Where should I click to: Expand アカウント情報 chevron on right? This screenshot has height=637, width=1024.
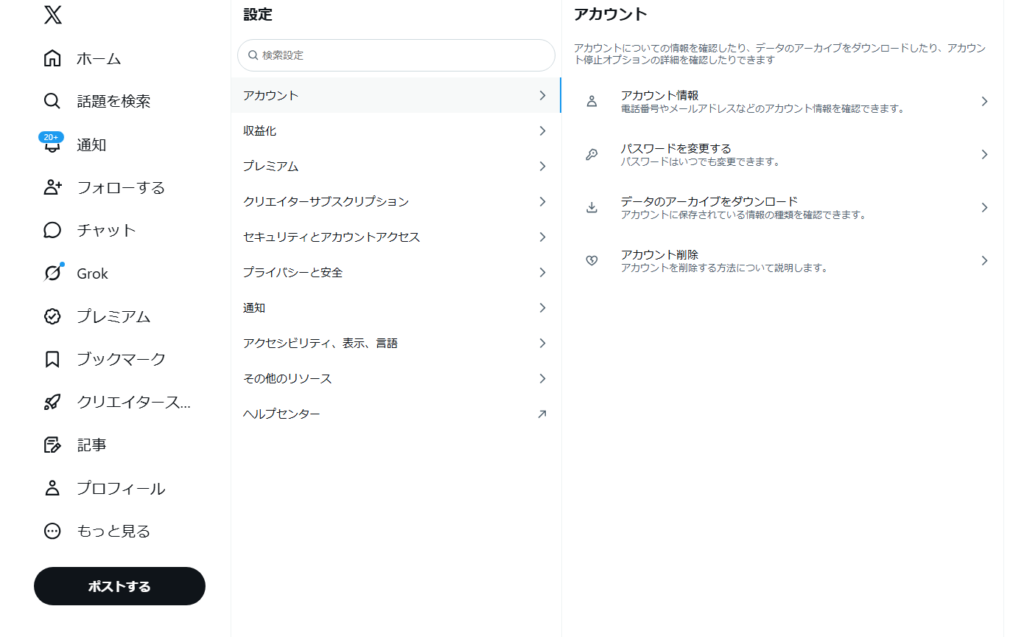pyautogui.click(x=984, y=101)
